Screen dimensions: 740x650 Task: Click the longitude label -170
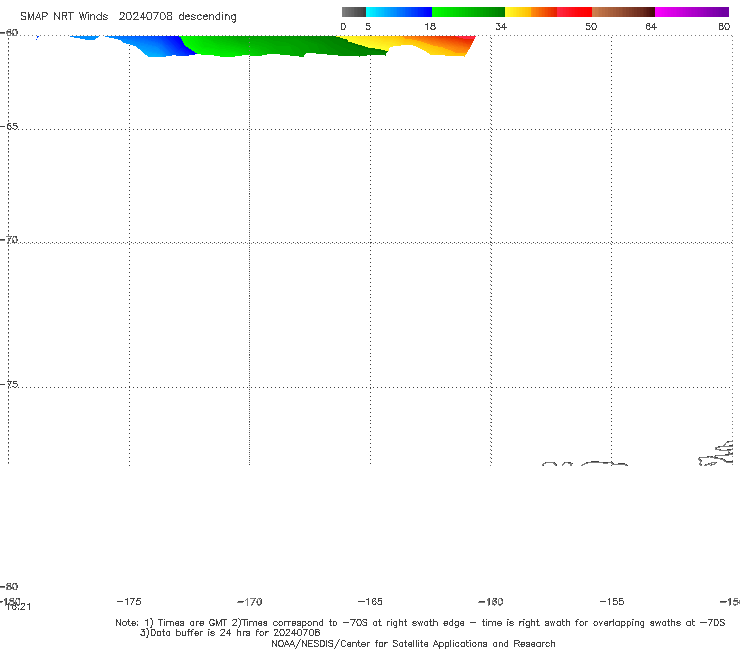coord(250,601)
